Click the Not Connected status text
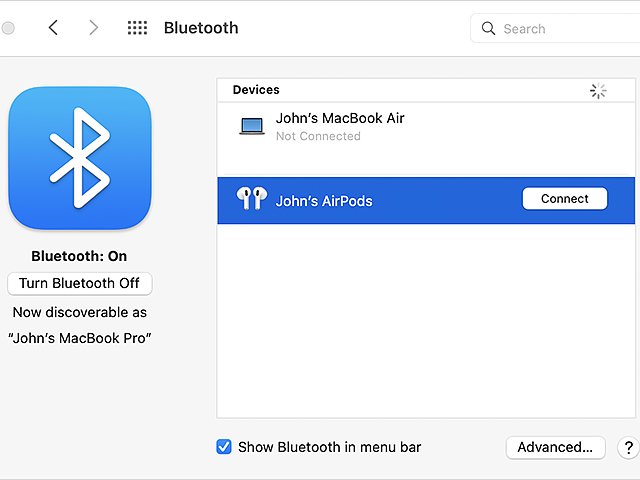Image resolution: width=640 pixels, height=480 pixels. coord(318,136)
